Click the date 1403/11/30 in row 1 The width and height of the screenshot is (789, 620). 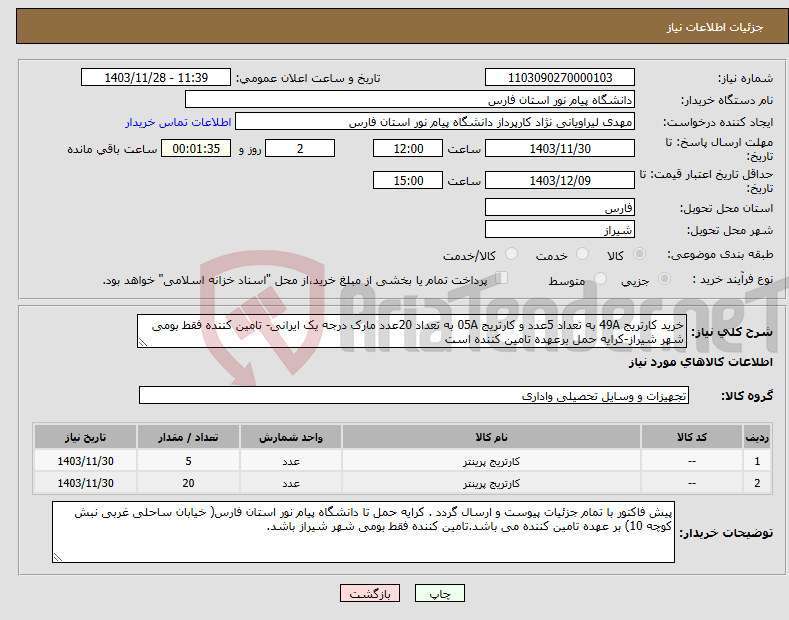click(86, 461)
